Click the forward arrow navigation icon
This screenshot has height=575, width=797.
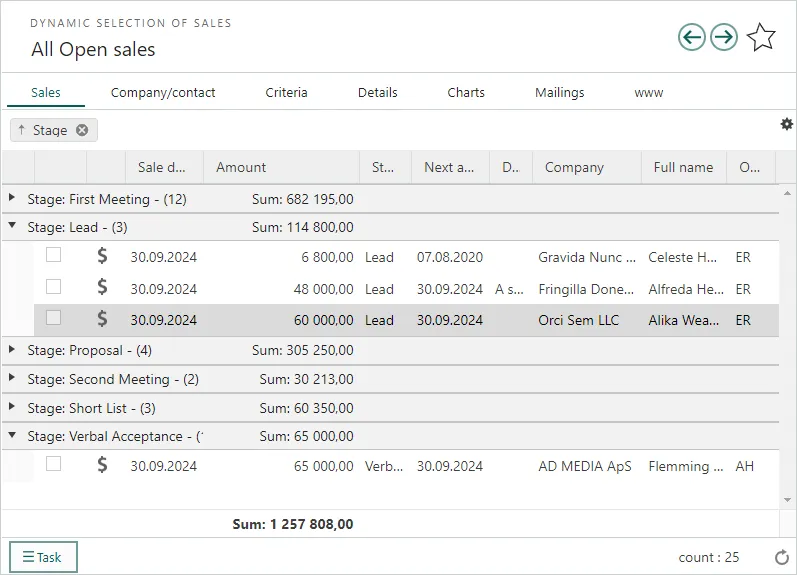pos(724,38)
